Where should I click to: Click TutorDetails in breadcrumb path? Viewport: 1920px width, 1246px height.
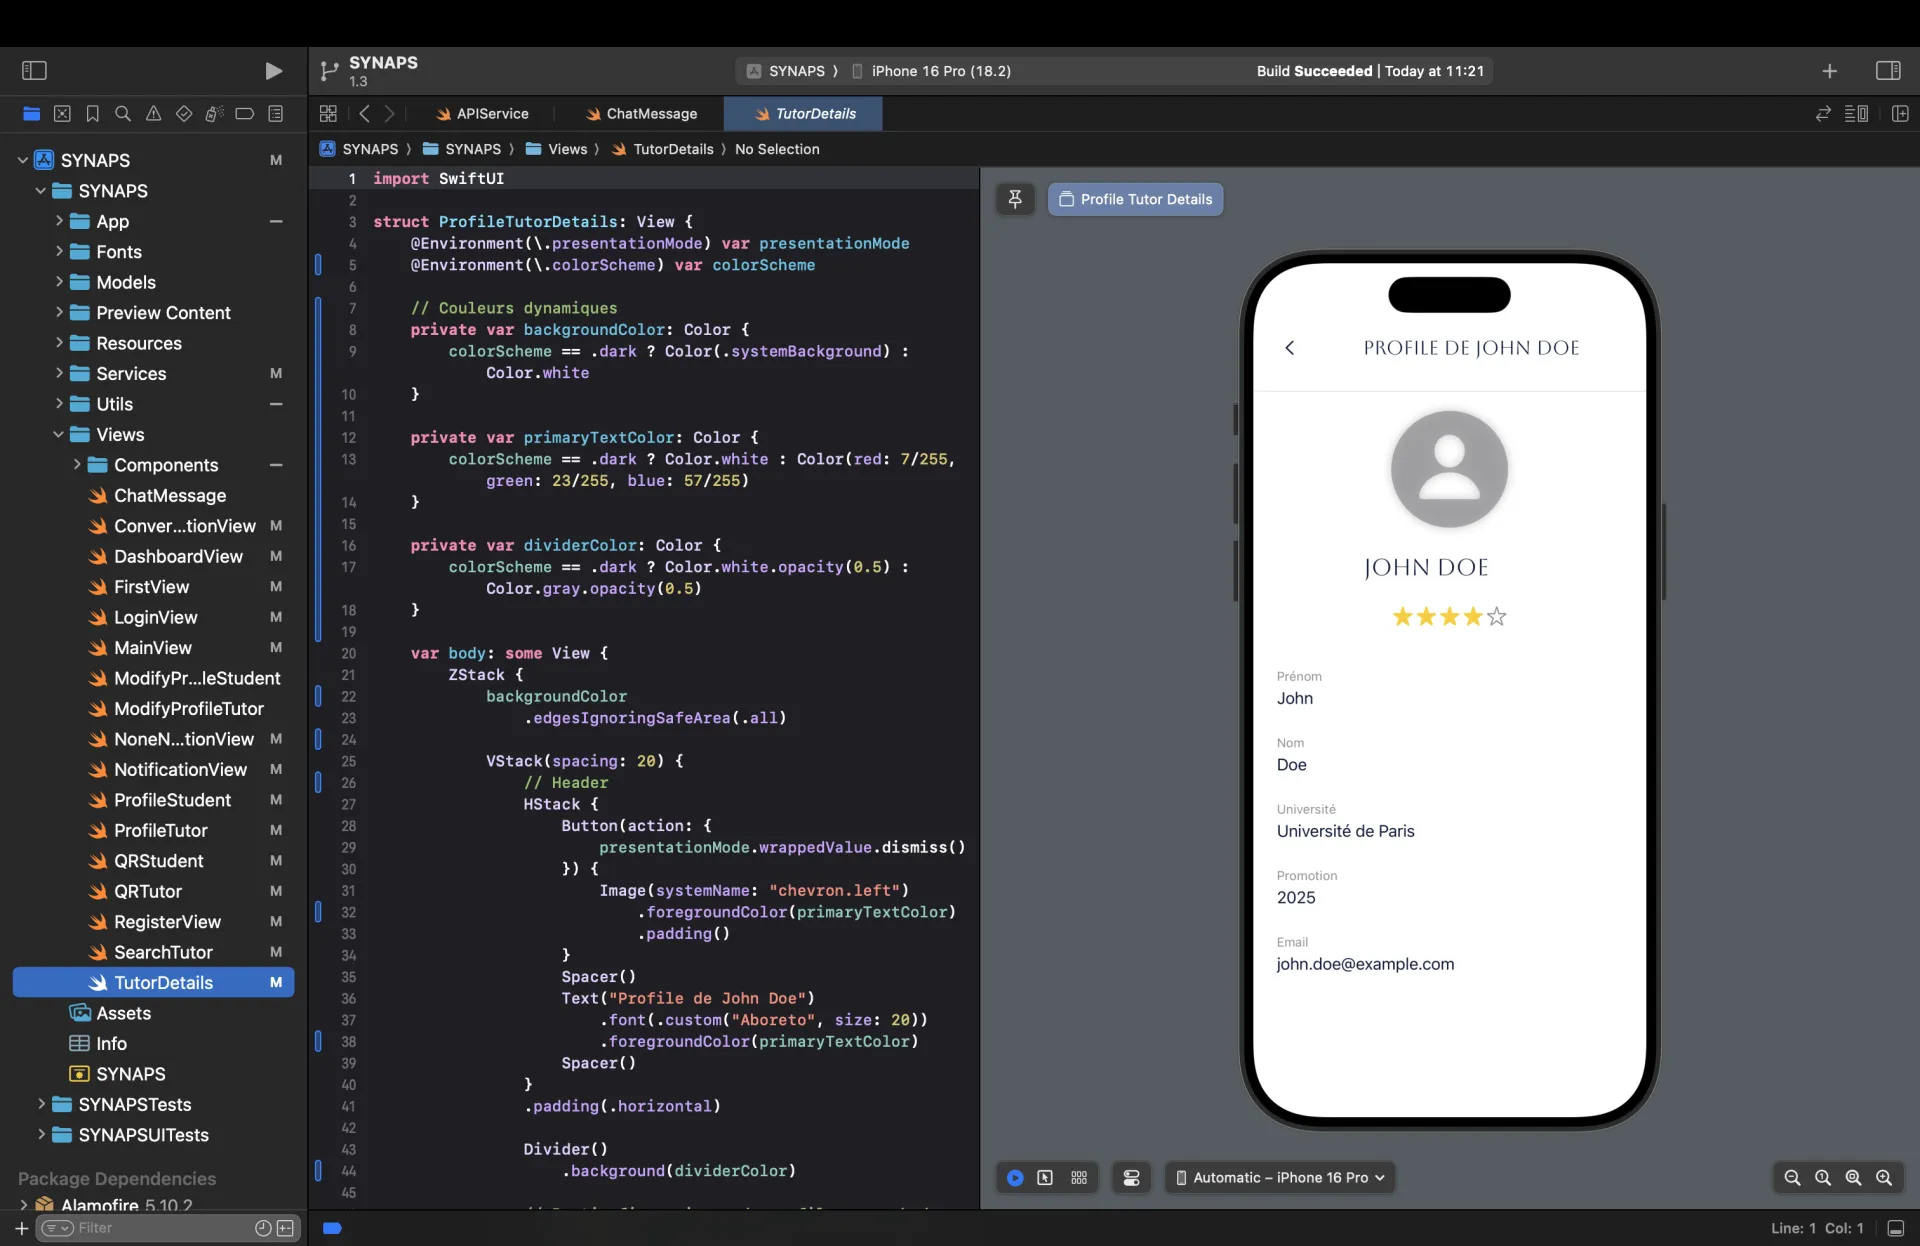(x=662, y=149)
